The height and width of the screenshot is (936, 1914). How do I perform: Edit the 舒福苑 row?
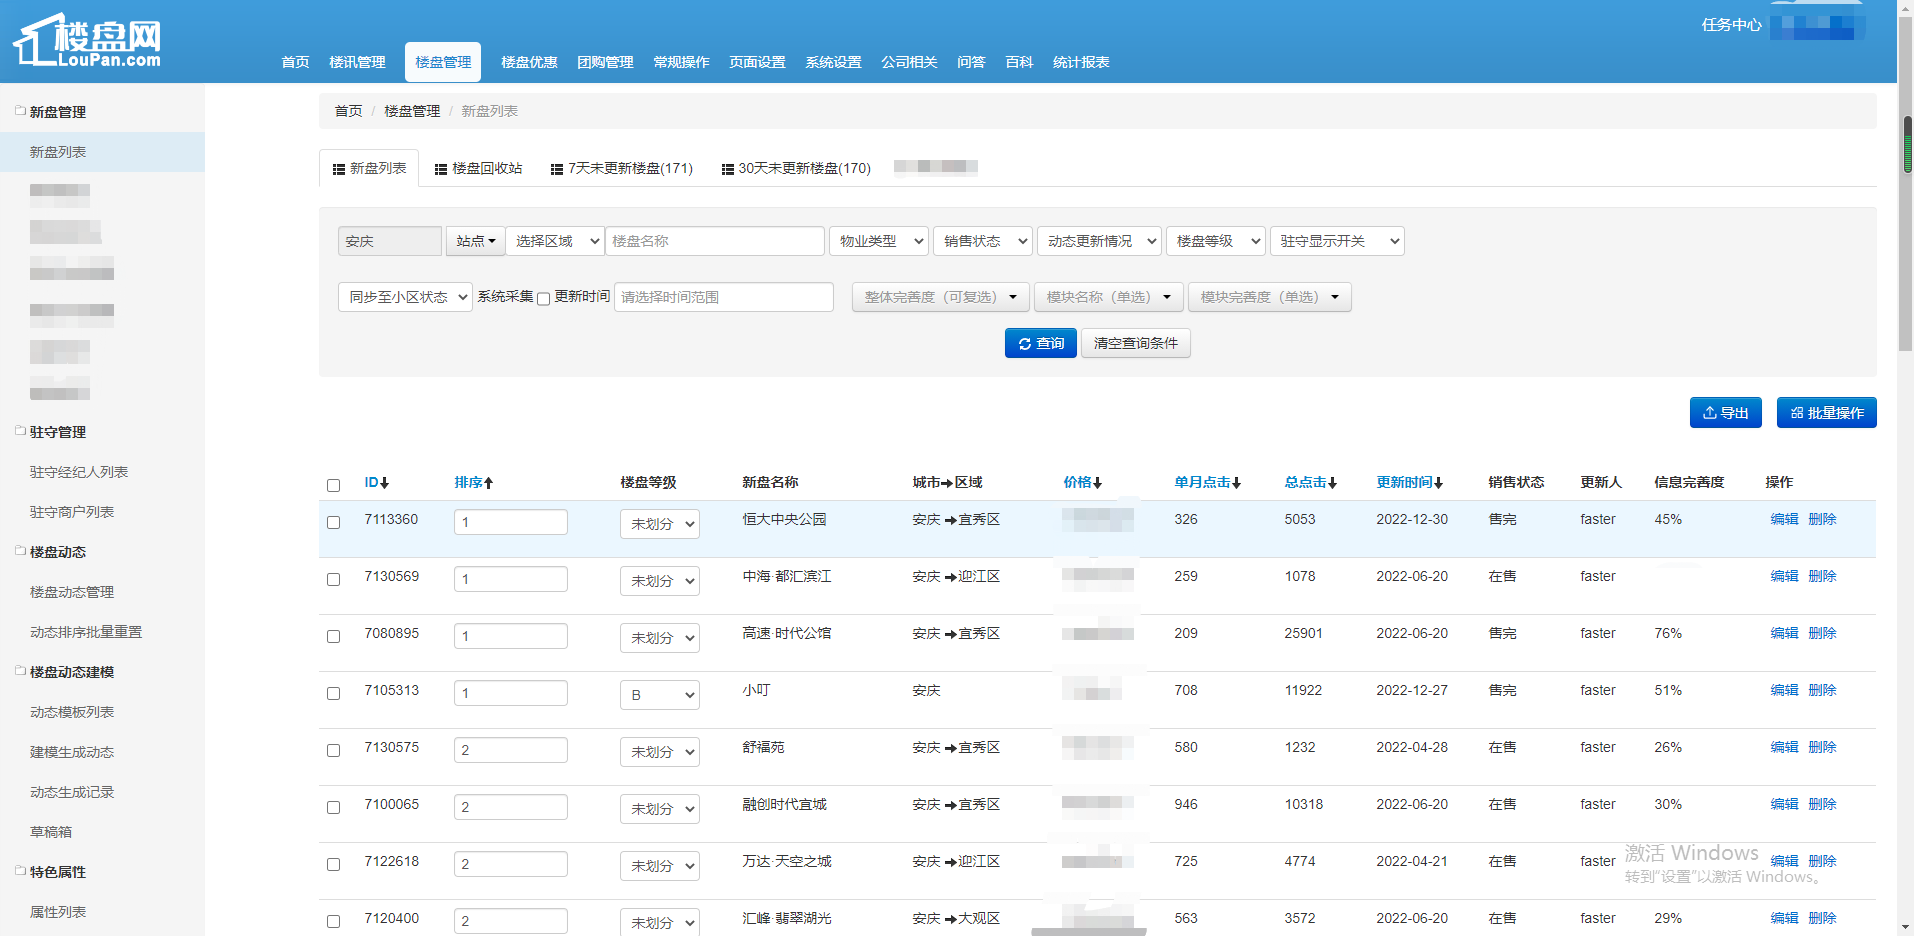click(x=1784, y=747)
